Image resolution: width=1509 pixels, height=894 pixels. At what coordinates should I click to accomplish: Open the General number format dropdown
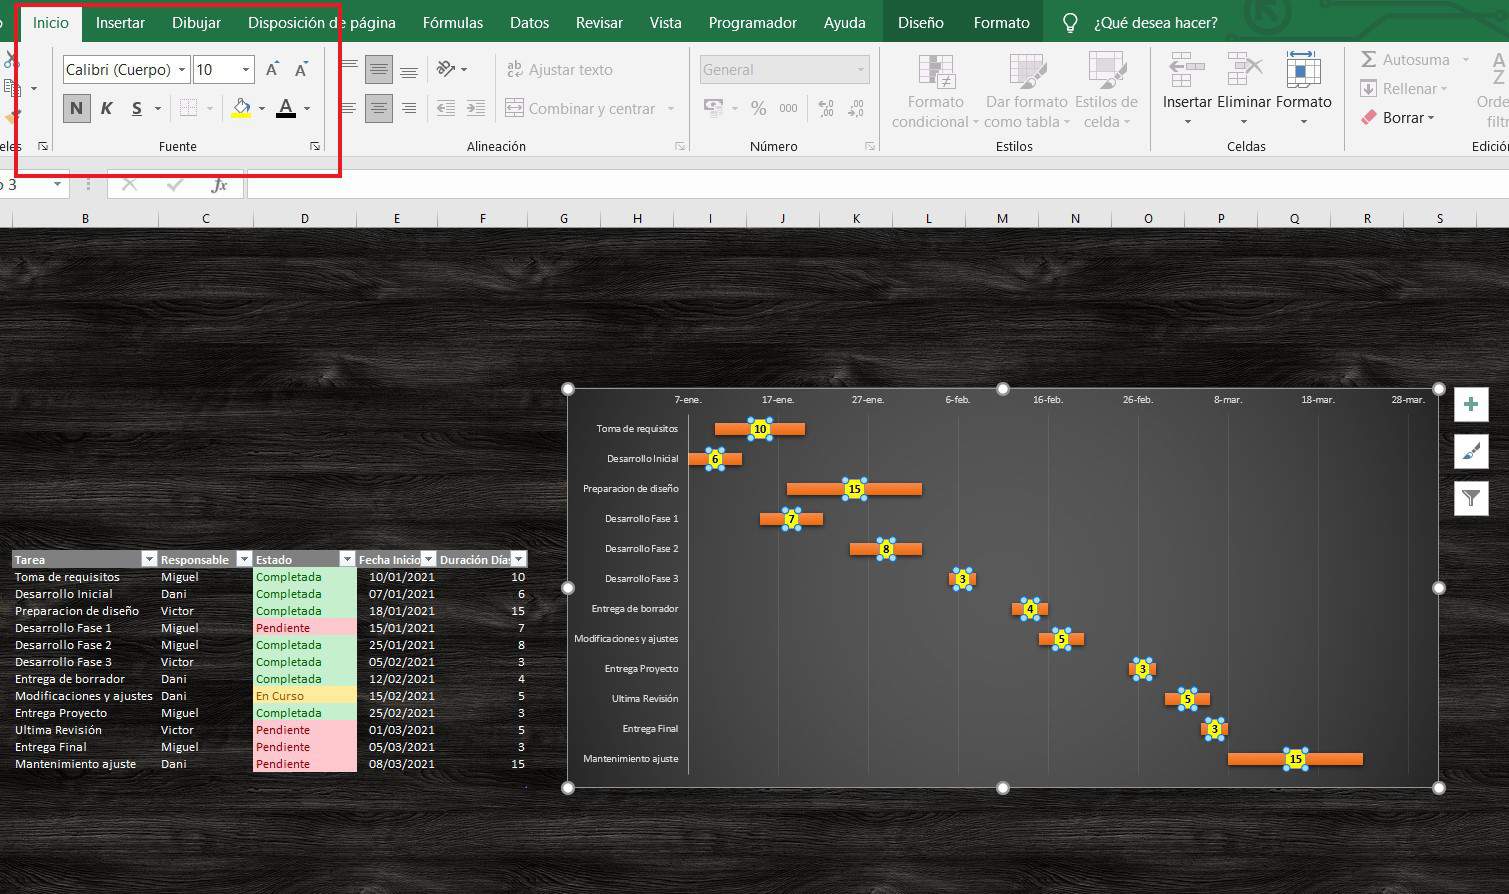tap(860, 70)
